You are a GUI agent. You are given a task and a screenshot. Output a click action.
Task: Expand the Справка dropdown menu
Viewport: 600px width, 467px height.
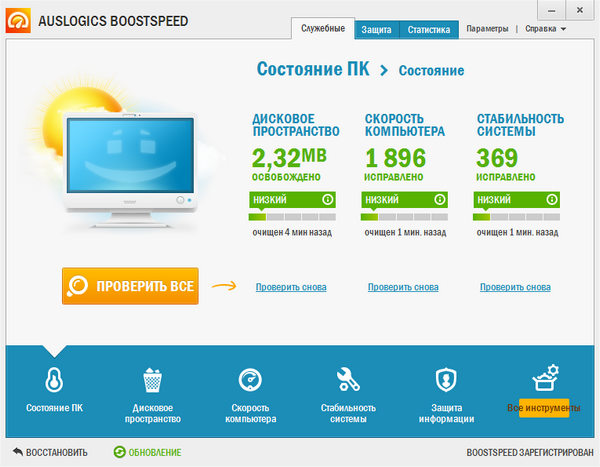(548, 30)
